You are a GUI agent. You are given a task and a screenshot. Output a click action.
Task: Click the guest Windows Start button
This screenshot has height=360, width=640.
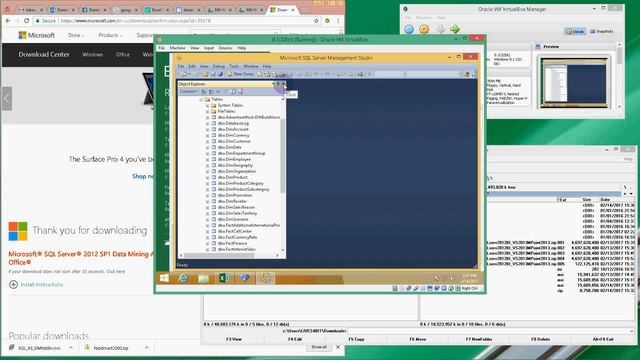point(164,278)
